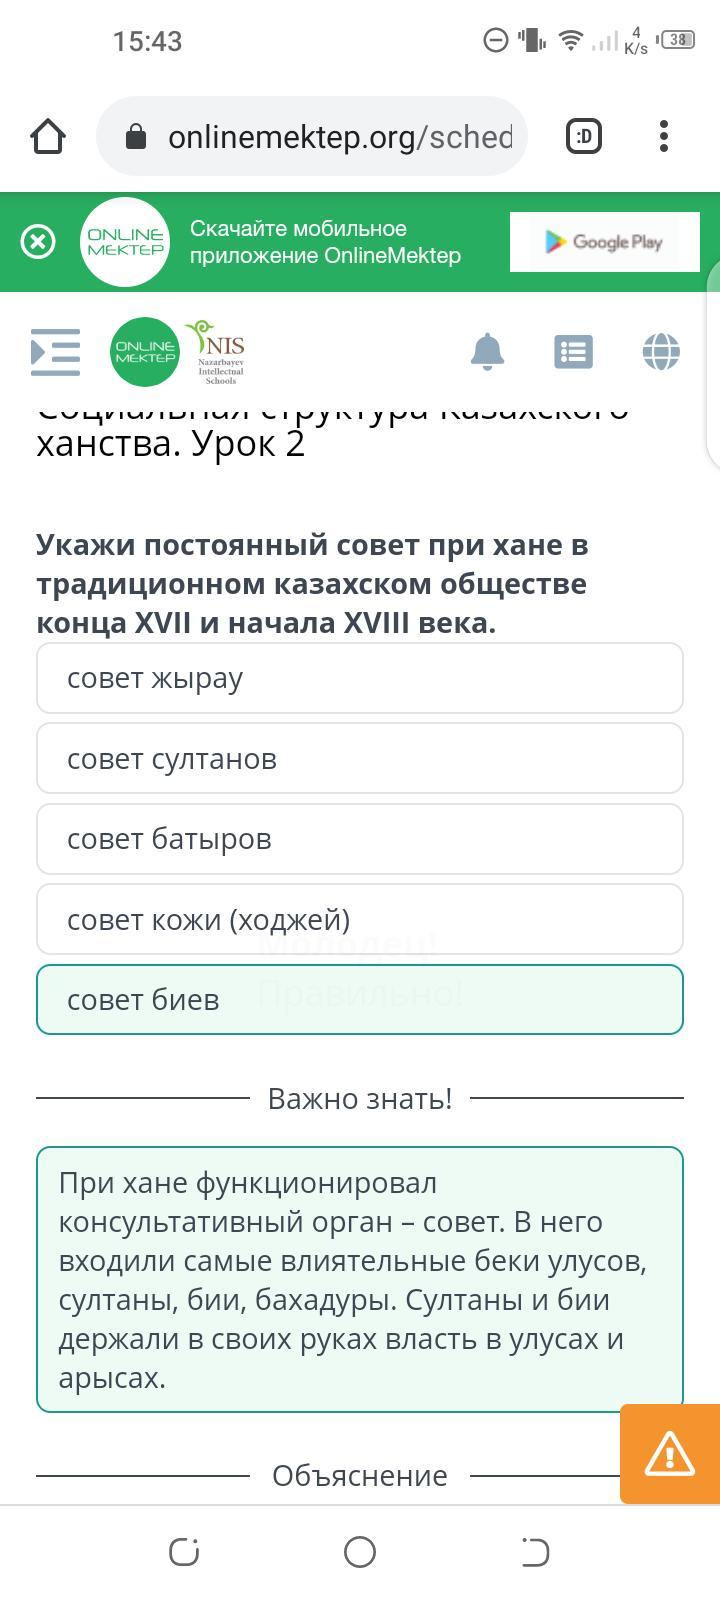Select answer 'совет султанов'
This screenshot has width=720, height=1600.
pos(360,759)
